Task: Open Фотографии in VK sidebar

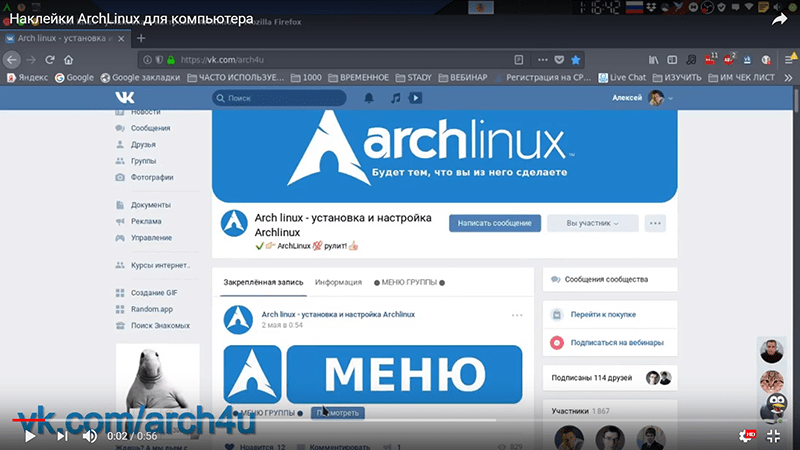Action: [152, 177]
